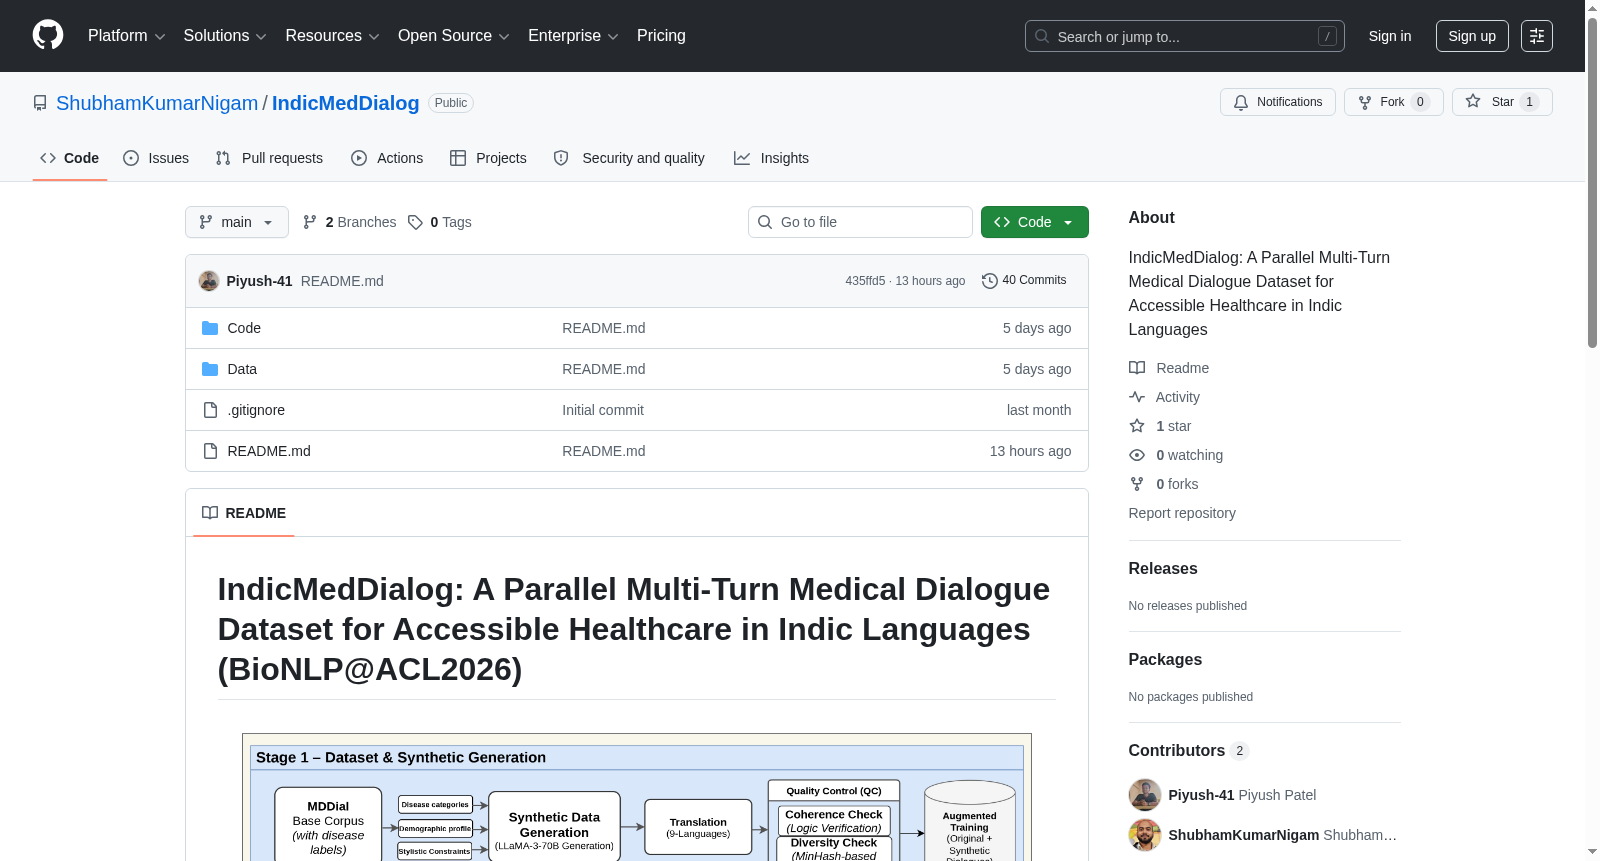Screen dimensions: 1600x861
Task: Click Report repository link
Action: [x=1182, y=513]
